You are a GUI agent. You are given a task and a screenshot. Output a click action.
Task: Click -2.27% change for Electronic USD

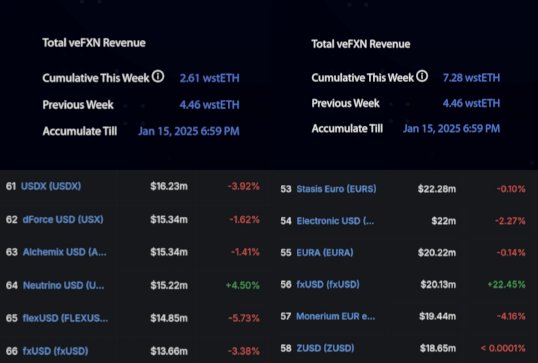510,221
